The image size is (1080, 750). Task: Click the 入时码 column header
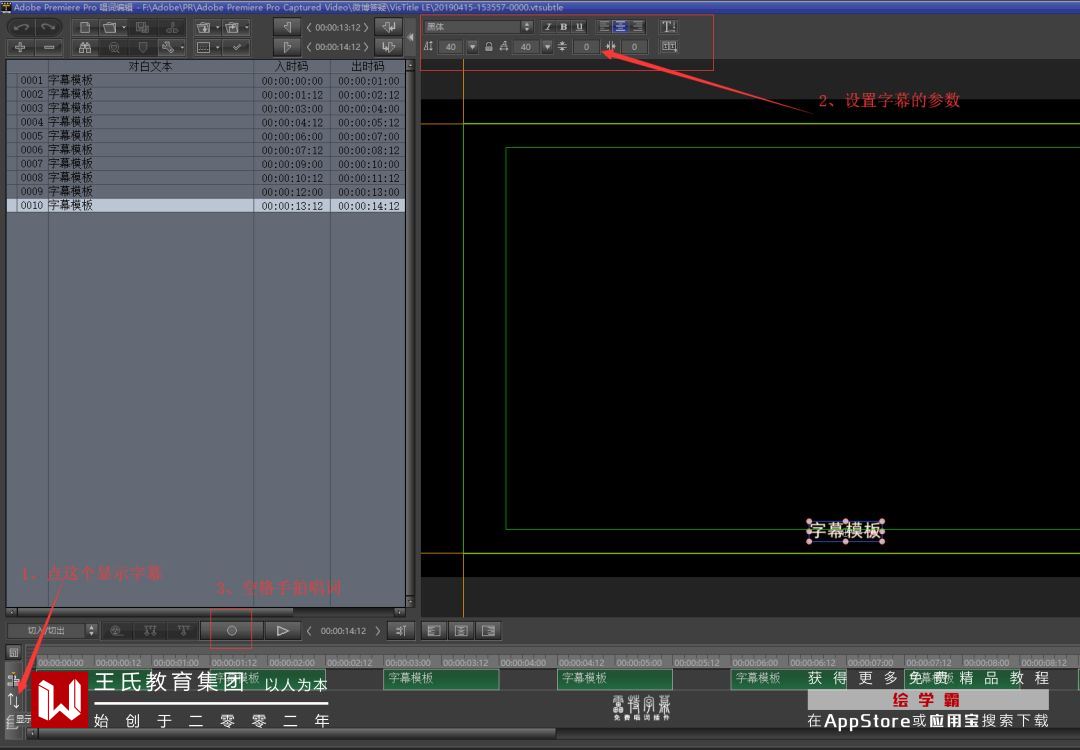click(291, 66)
